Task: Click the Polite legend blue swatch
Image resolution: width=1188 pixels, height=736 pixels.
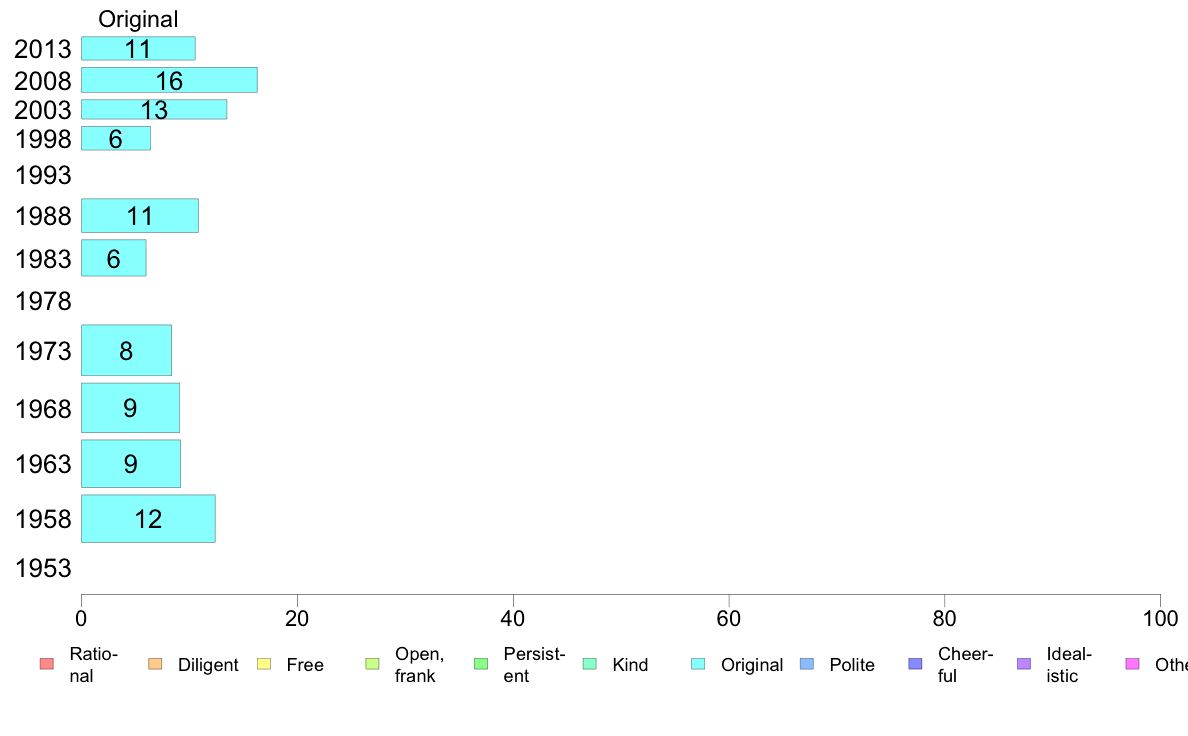Action: [x=807, y=664]
